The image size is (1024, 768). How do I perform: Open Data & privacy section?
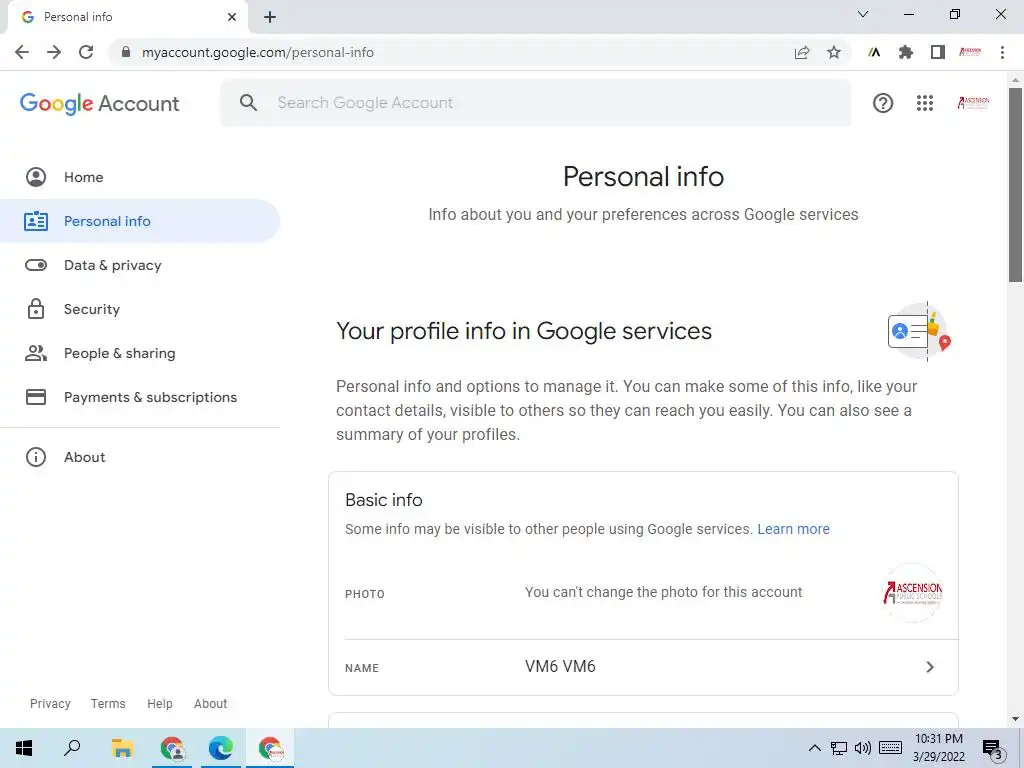[140, 265]
